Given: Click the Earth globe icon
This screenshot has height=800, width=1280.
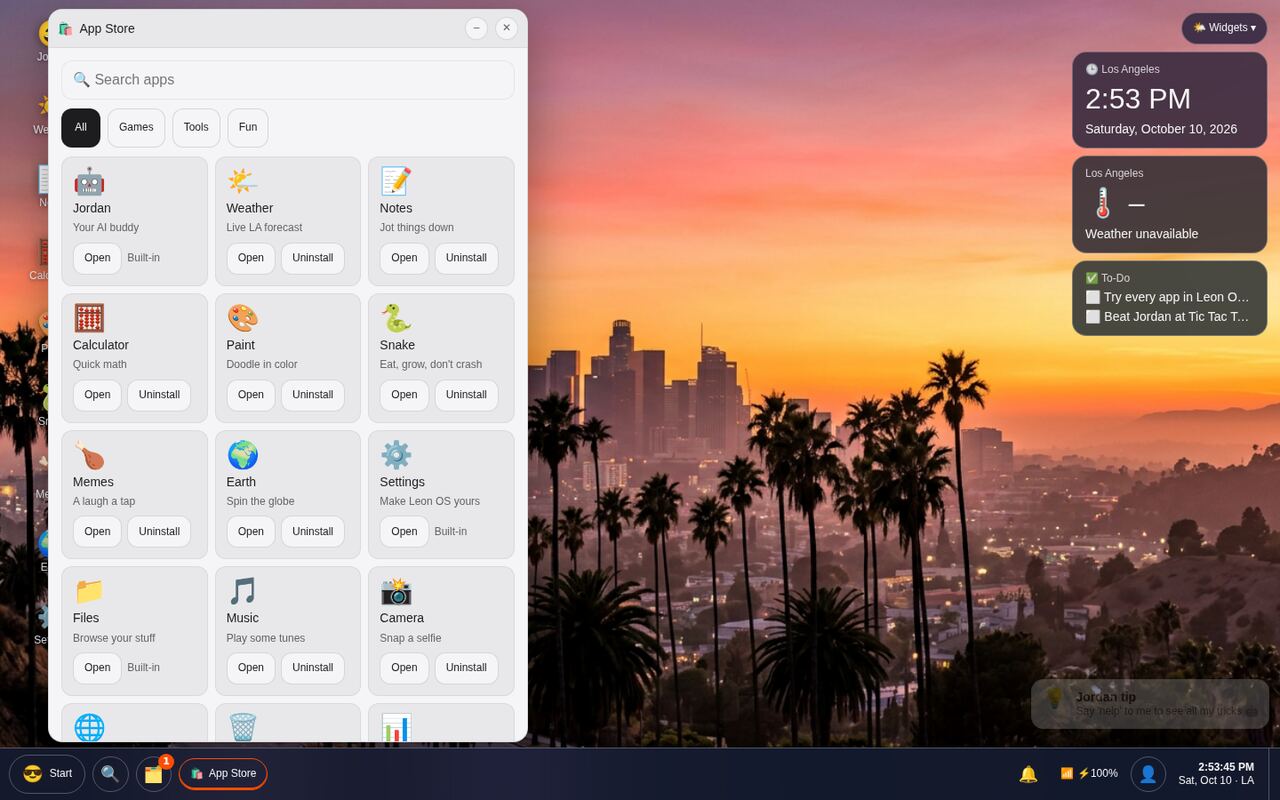Looking at the screenshot, I should click(242, 455).
